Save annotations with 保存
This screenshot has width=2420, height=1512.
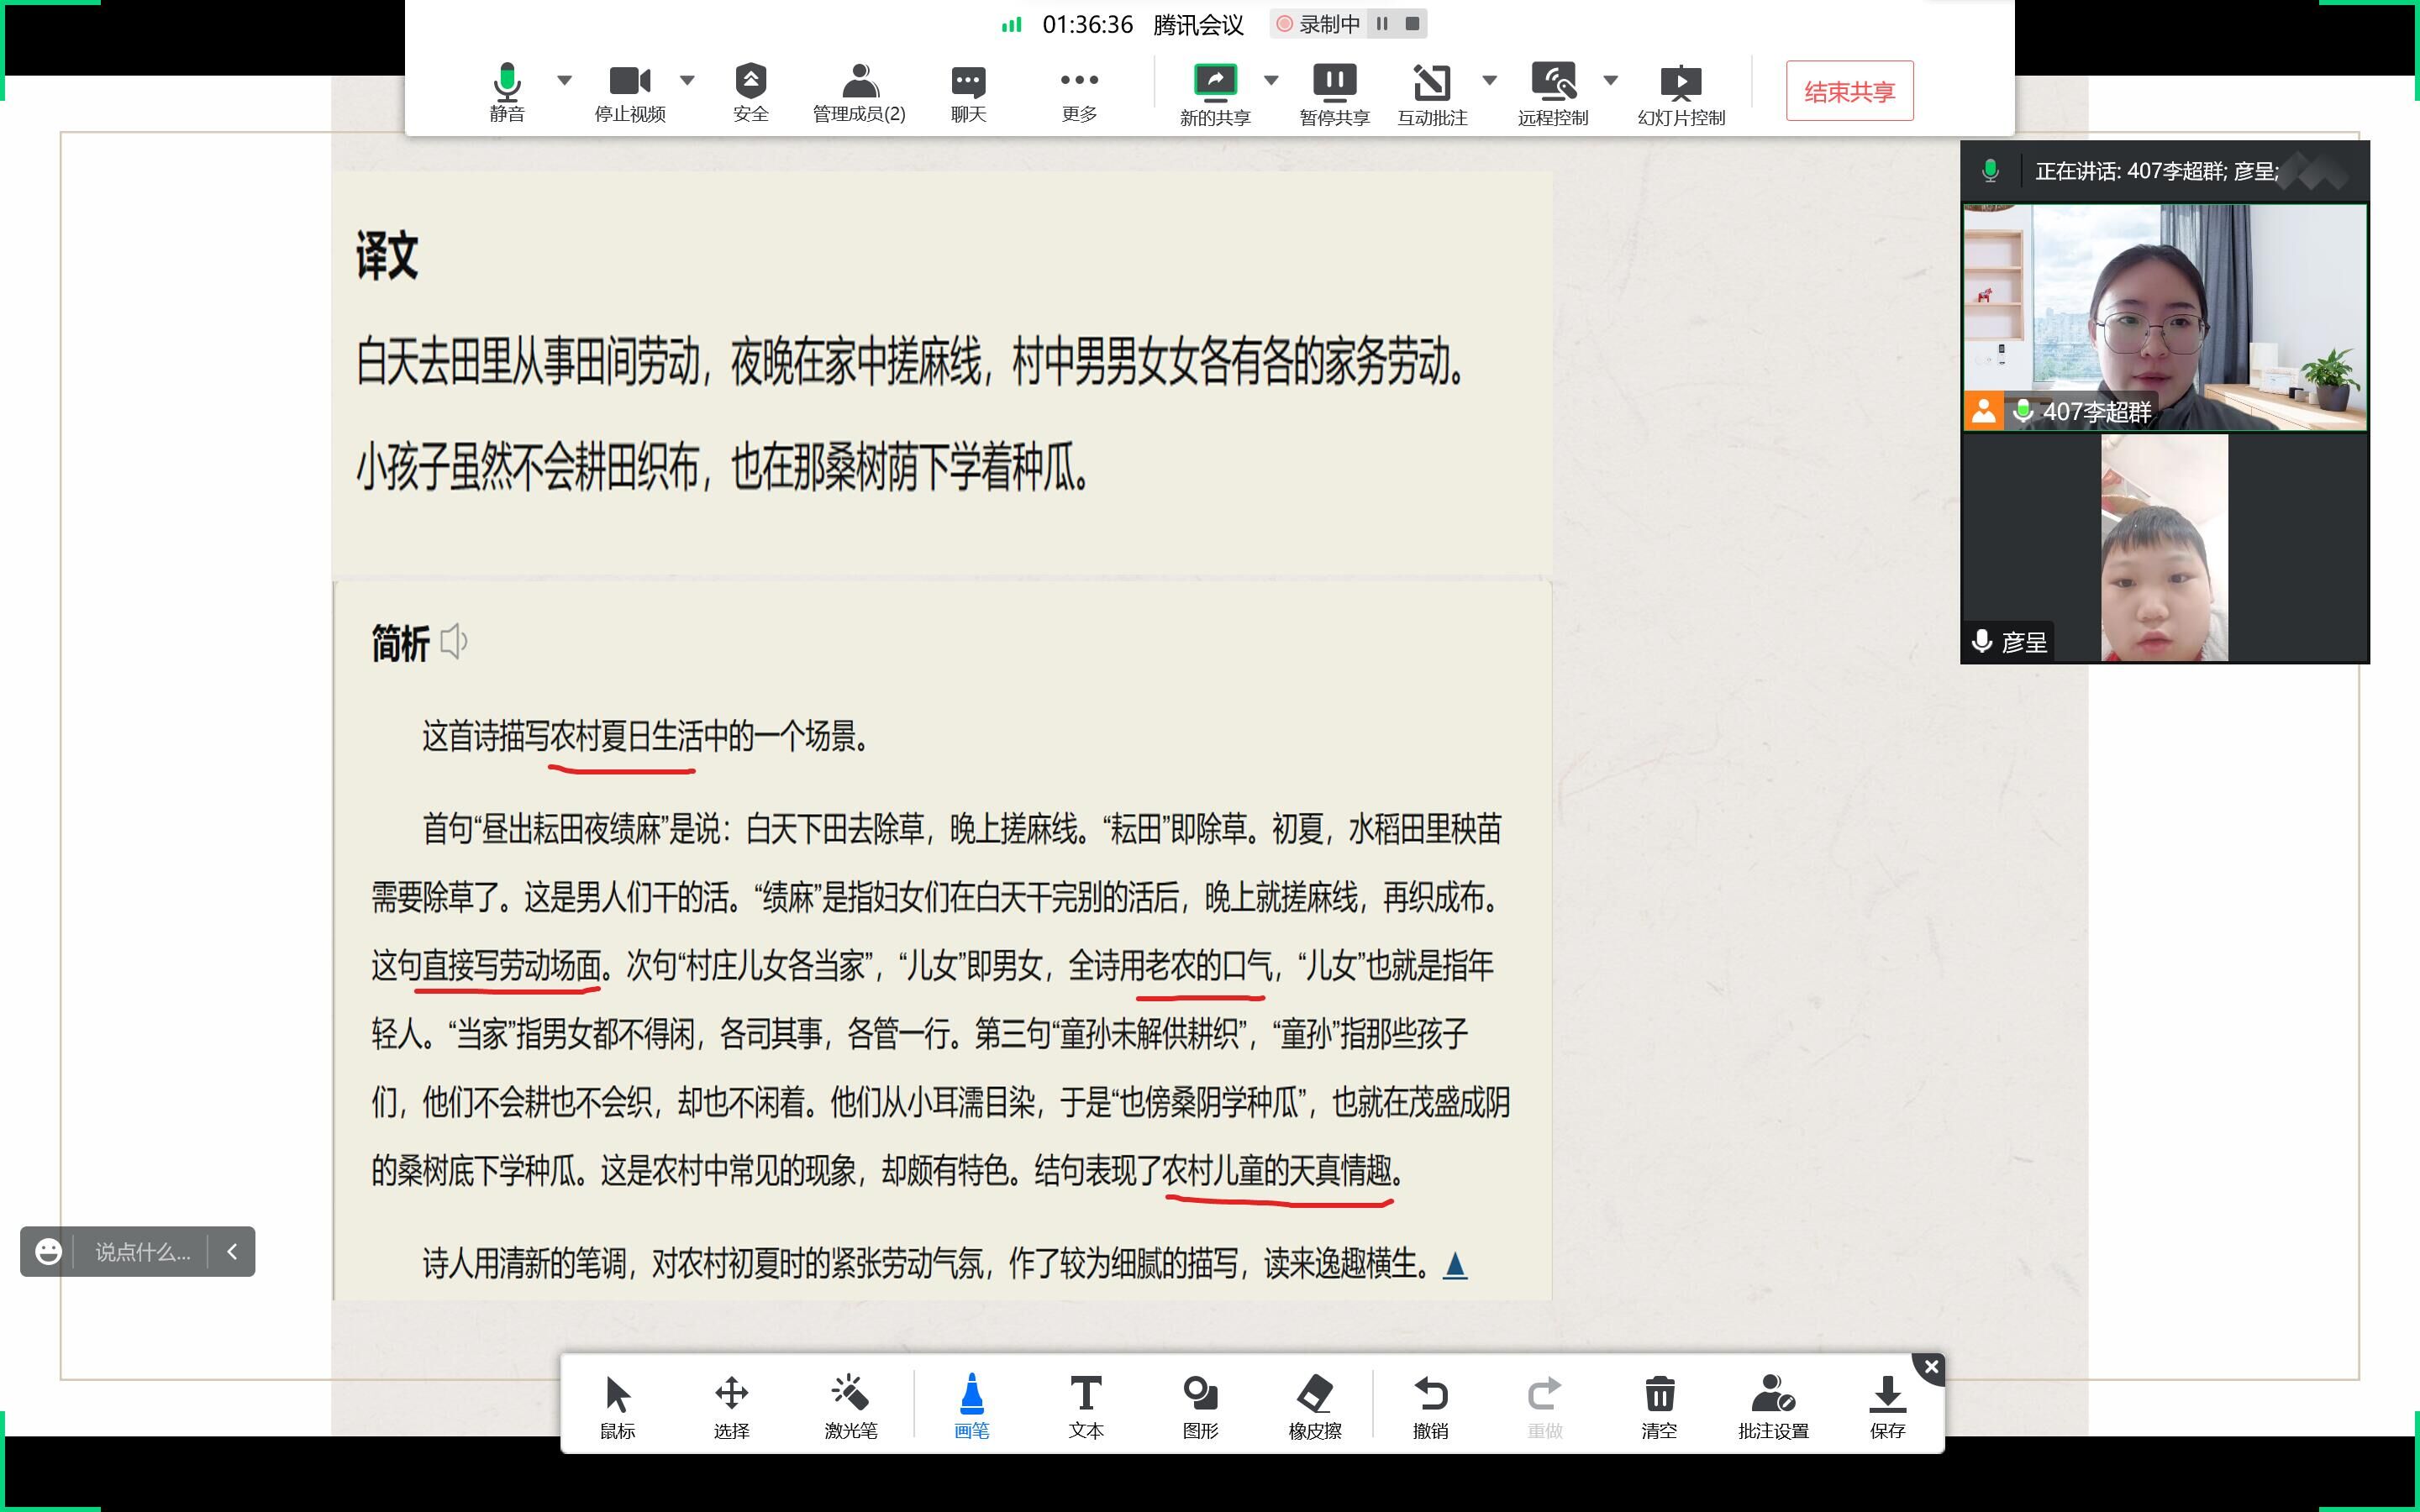1888,1406
